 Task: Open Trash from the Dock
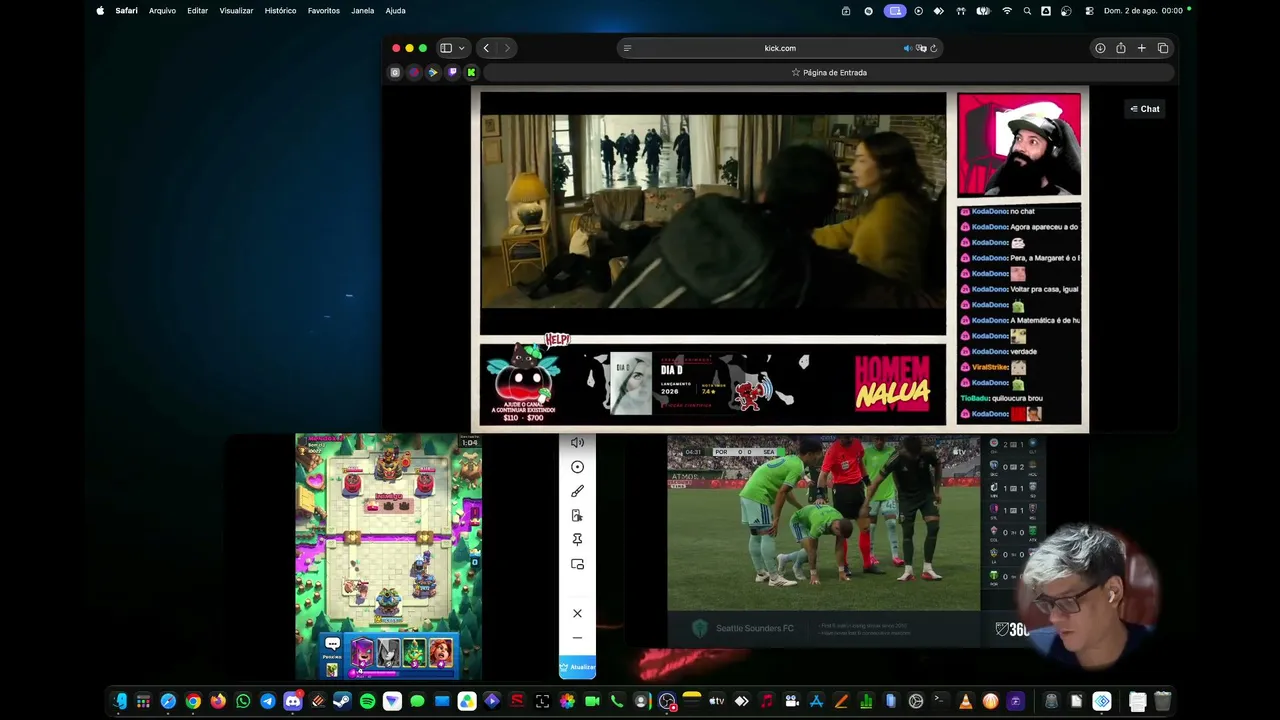pos(1163,701)
